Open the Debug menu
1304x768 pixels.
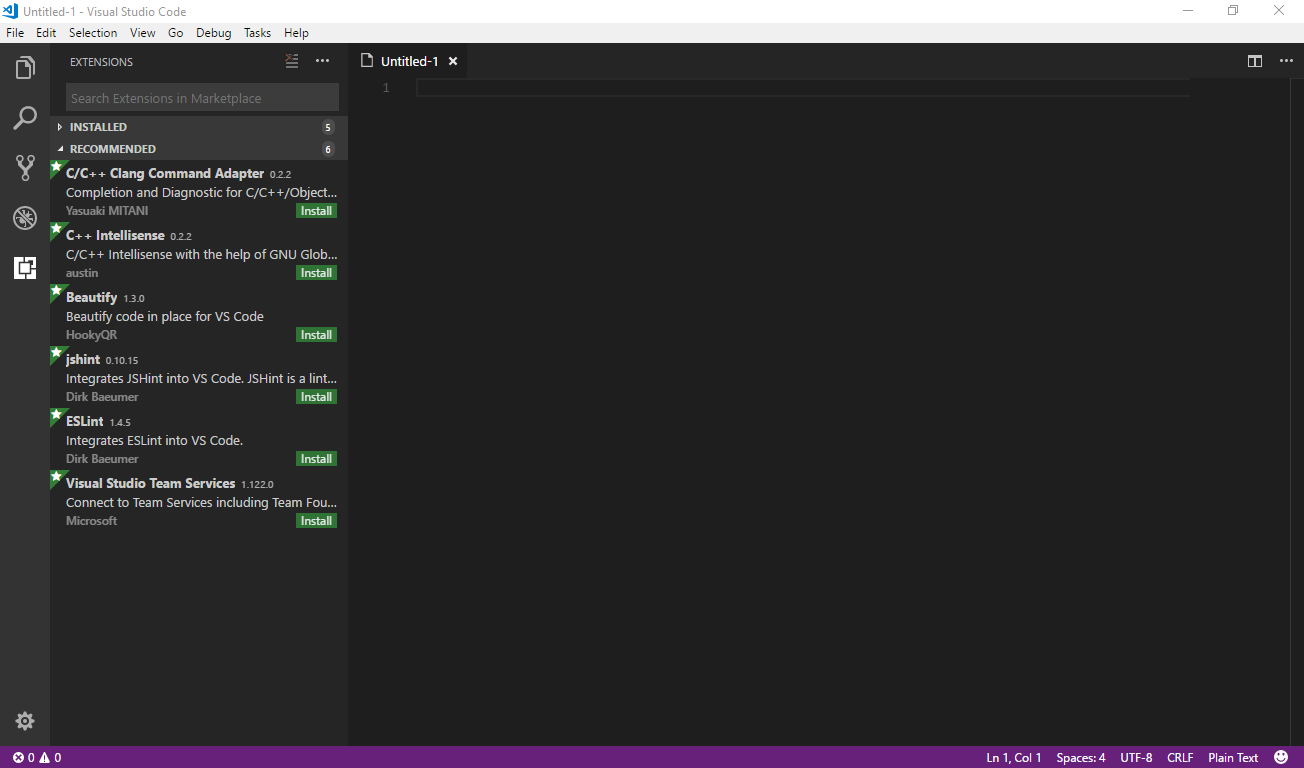click(x=214, y=33)
